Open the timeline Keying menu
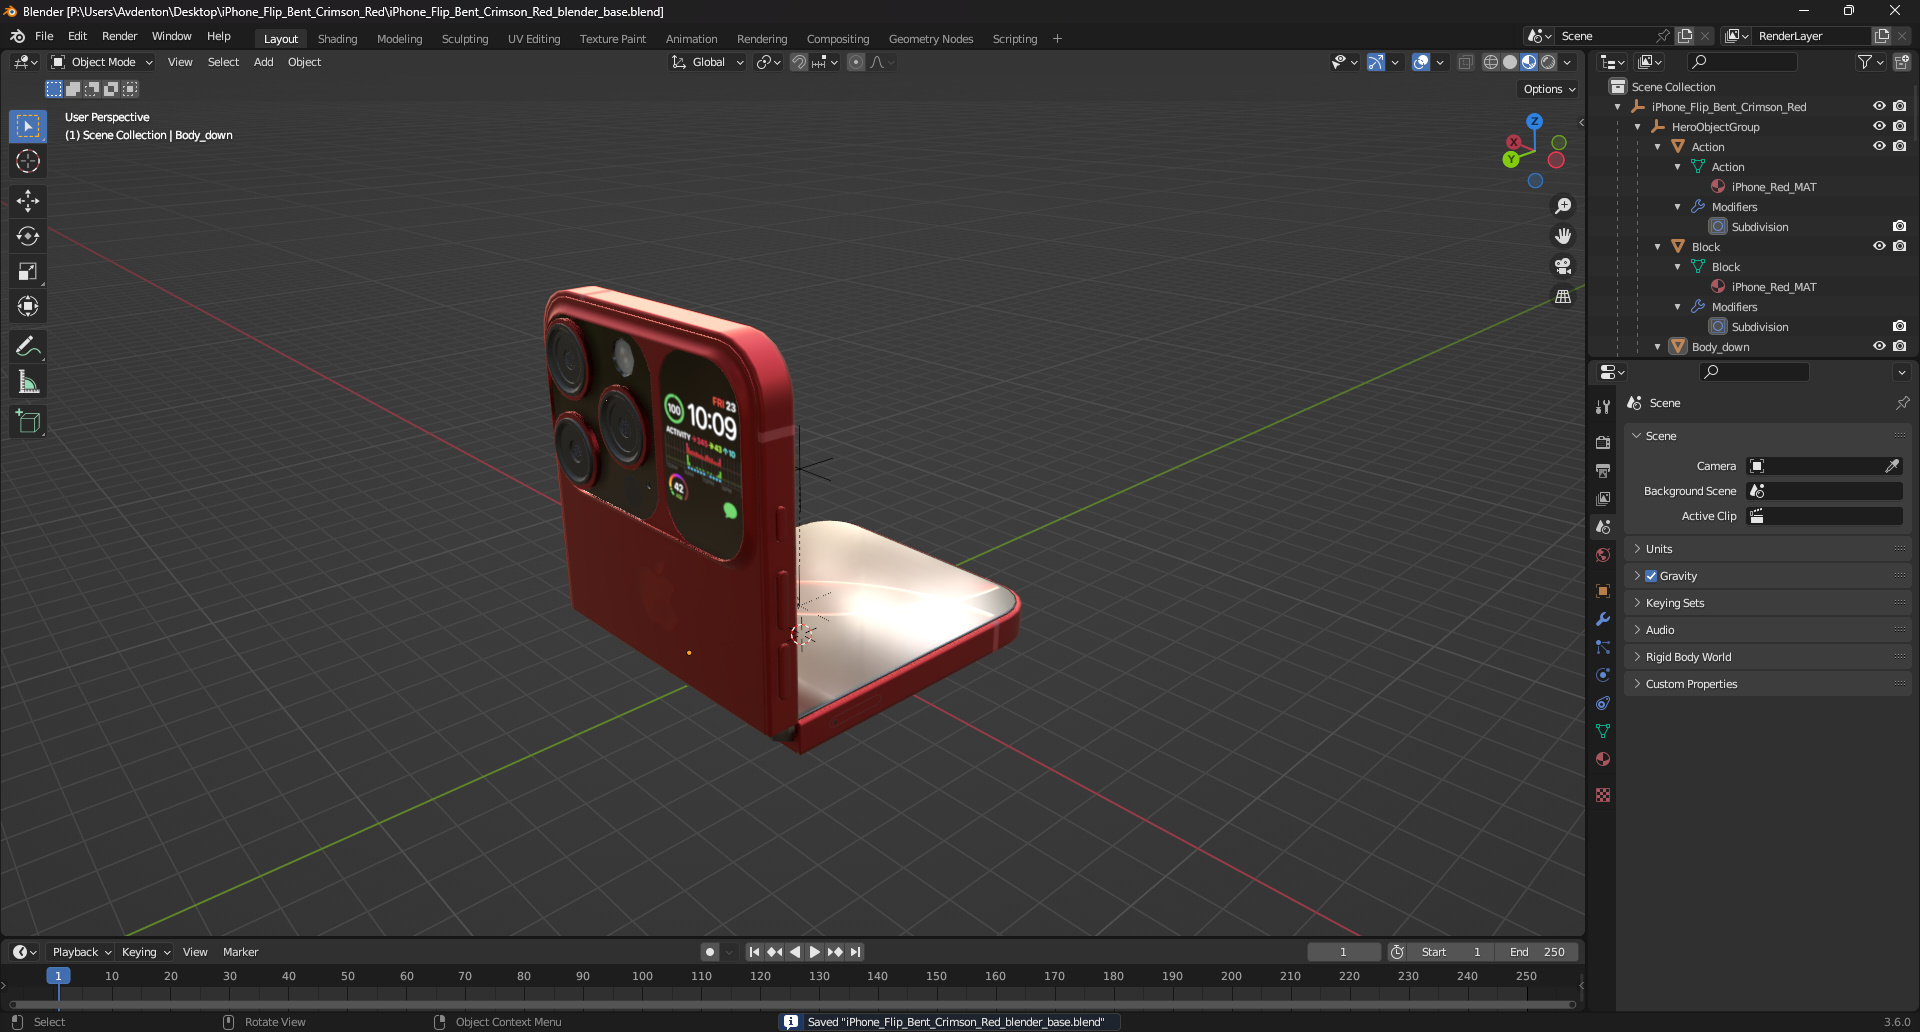The width and height of the screenshot is (1920, 1032). coord(146,952)
